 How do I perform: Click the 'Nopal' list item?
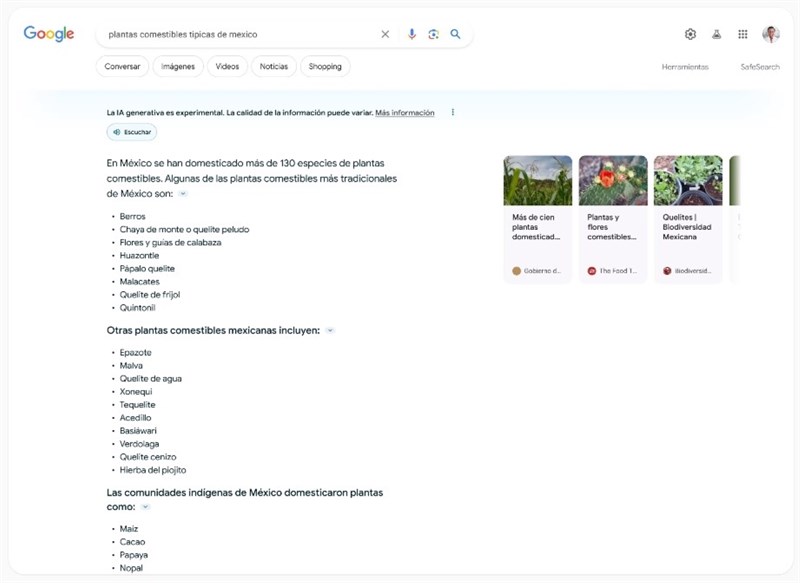point(131,568)
